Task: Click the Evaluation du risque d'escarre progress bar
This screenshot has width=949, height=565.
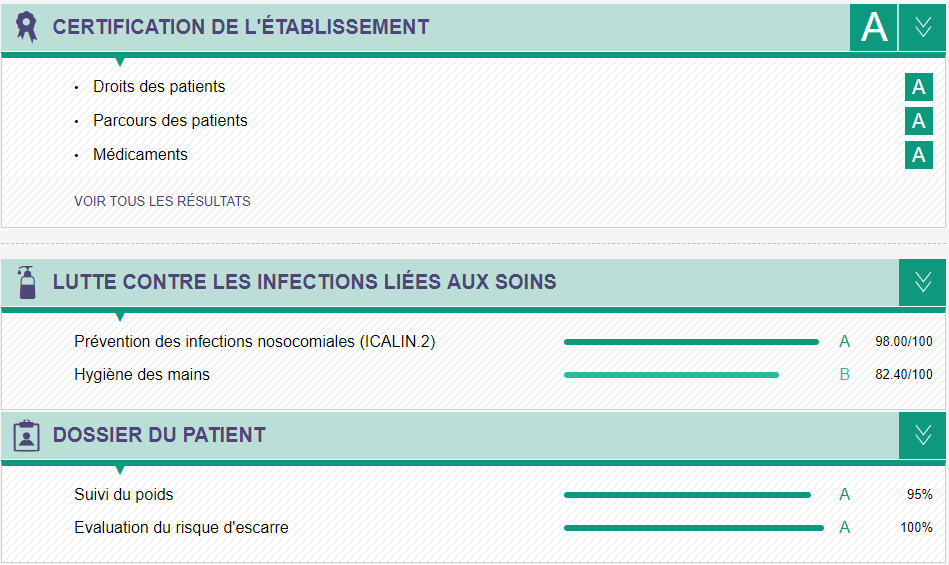Action: 694,528
